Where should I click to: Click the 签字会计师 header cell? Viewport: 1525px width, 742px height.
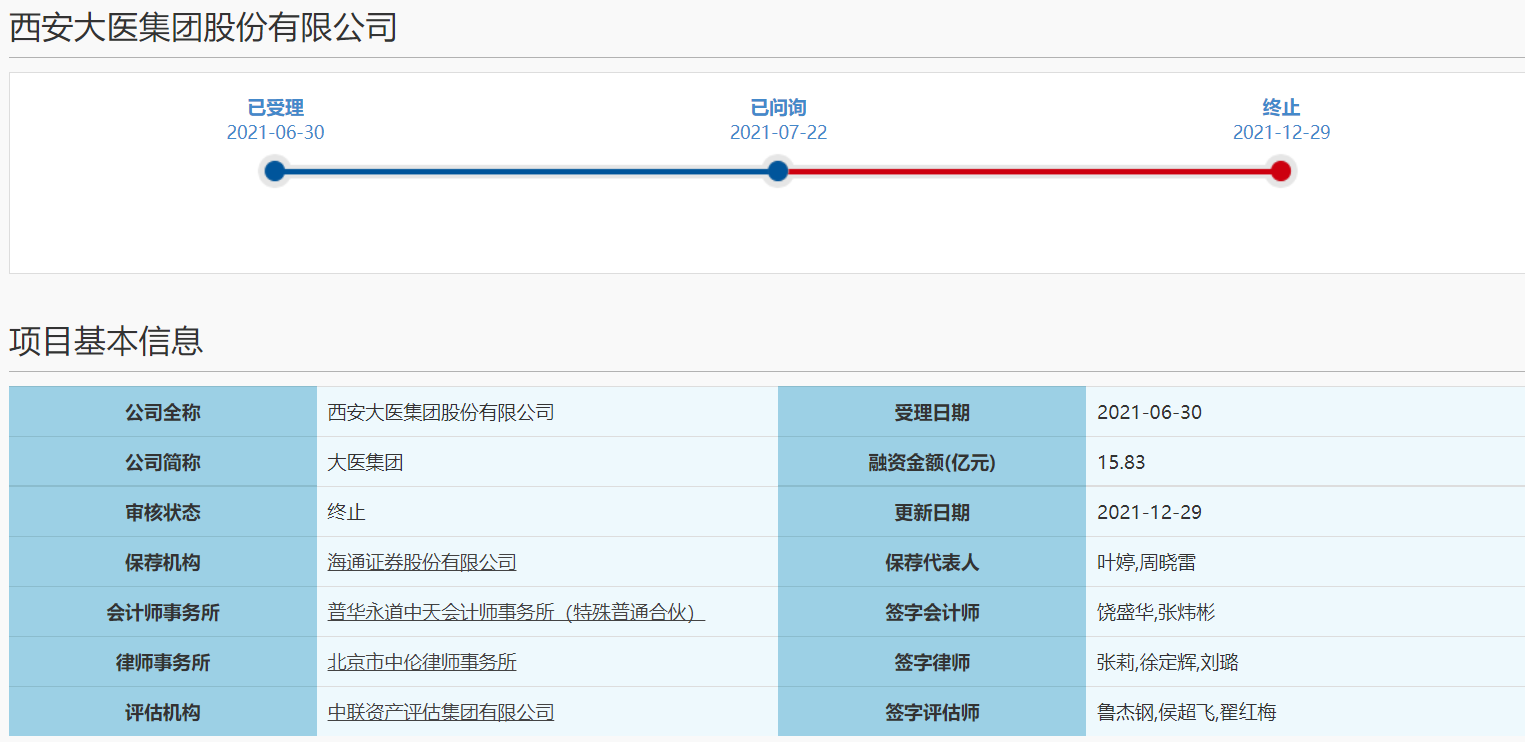(932, 612)
